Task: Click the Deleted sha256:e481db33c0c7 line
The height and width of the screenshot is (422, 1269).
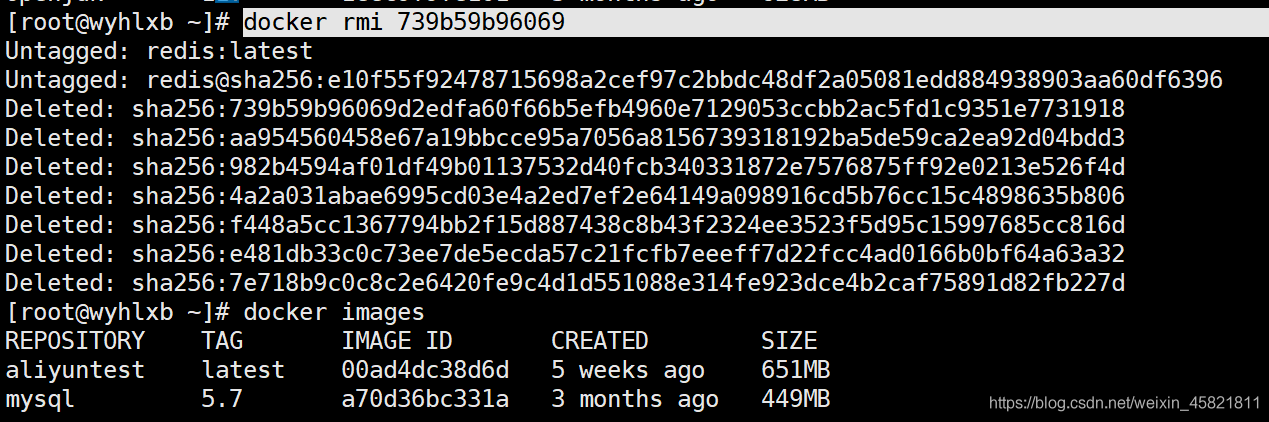Action: pos(565,254)
